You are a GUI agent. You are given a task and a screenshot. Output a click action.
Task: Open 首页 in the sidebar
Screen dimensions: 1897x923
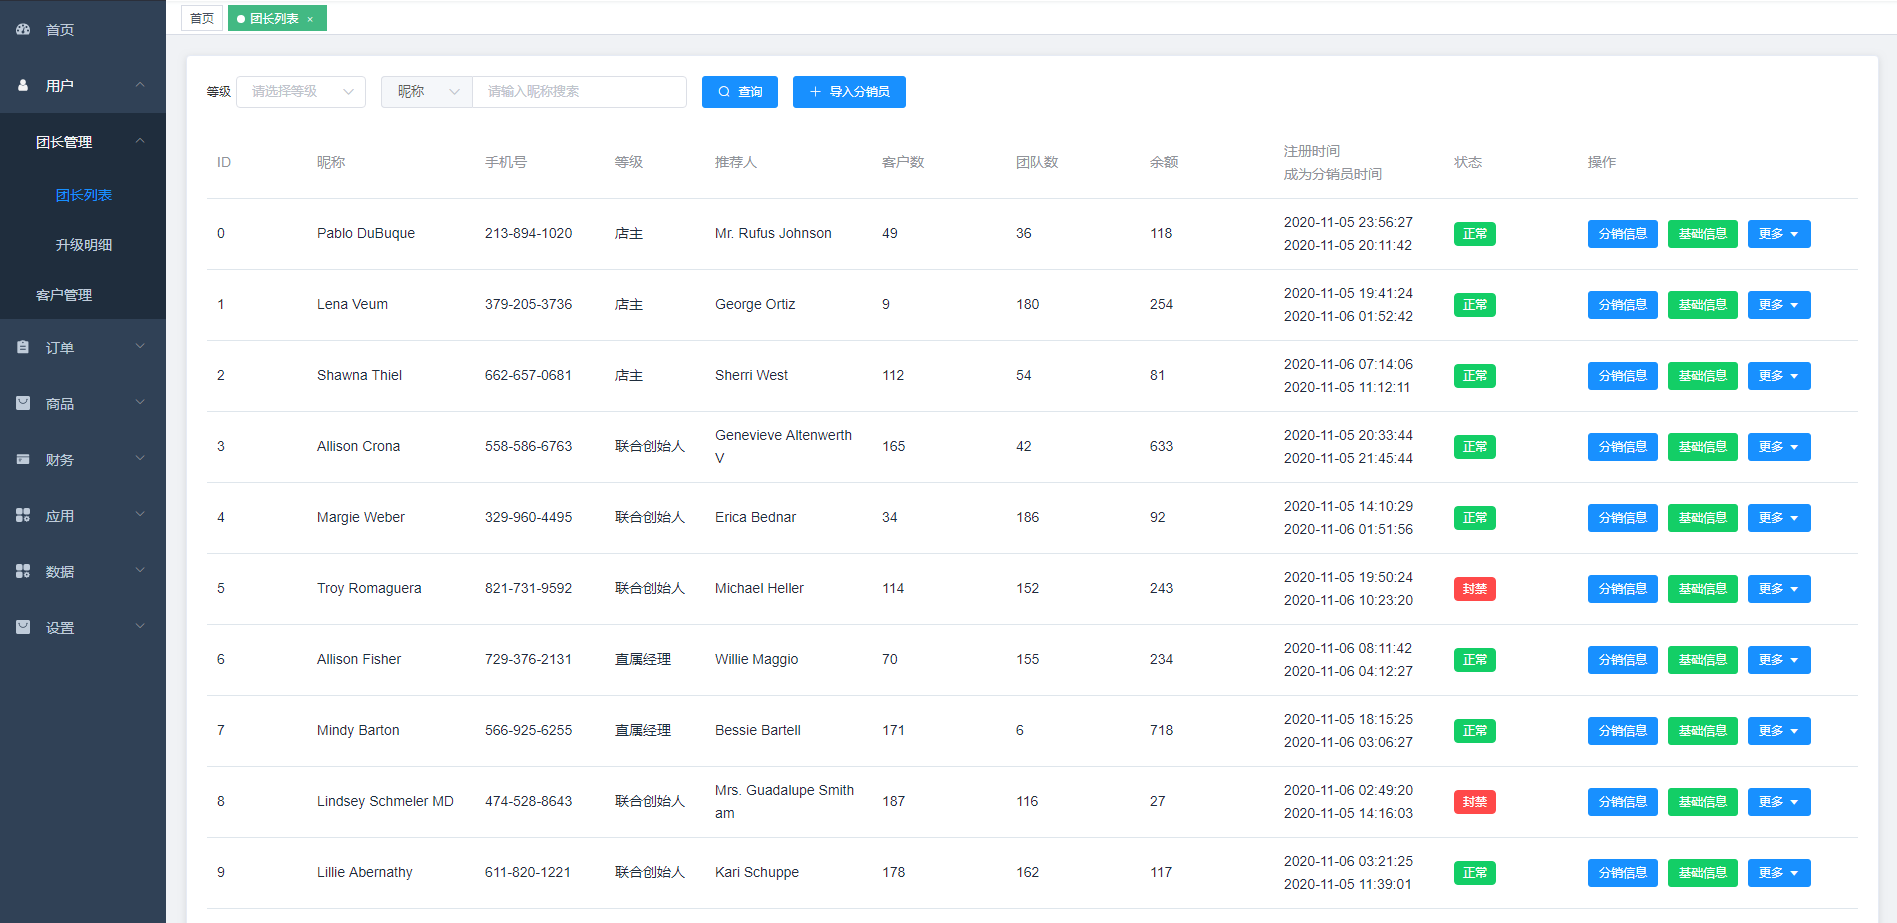point(83,29)
